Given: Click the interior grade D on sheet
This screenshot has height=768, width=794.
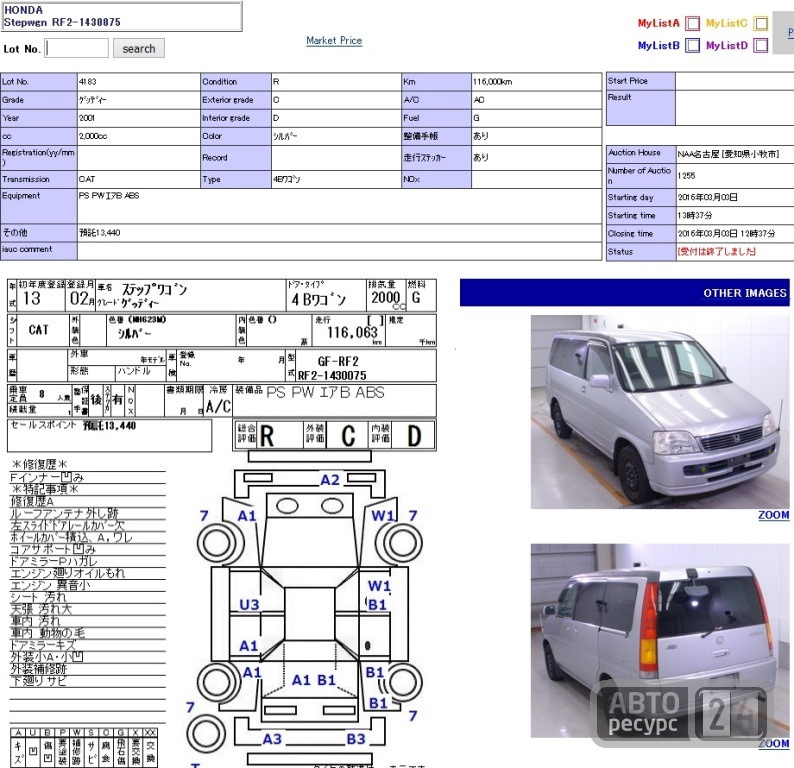Looking at the screenshot, I should pyautogui.click(x=414, y=436).
